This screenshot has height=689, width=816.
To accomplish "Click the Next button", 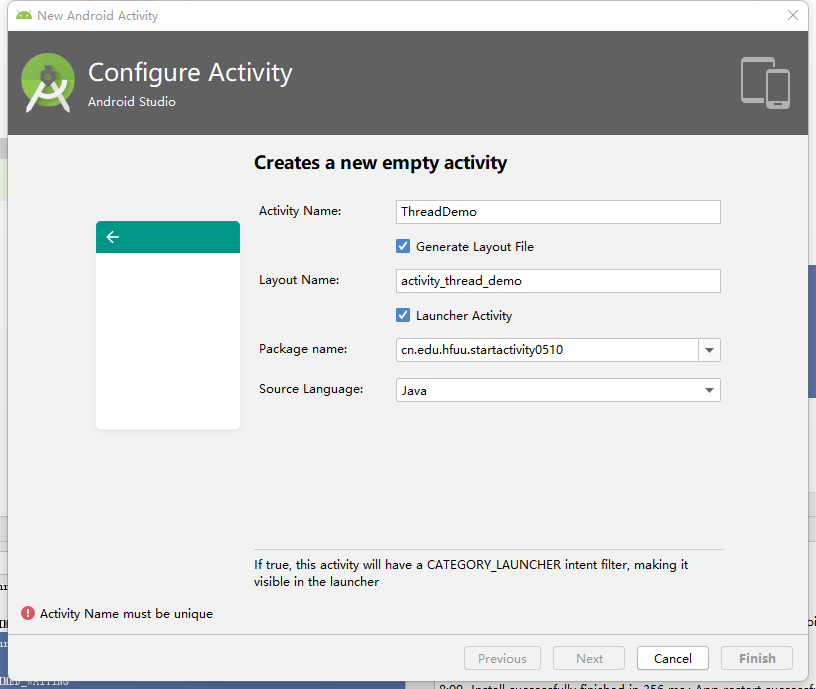I will [x=589, y=658].
